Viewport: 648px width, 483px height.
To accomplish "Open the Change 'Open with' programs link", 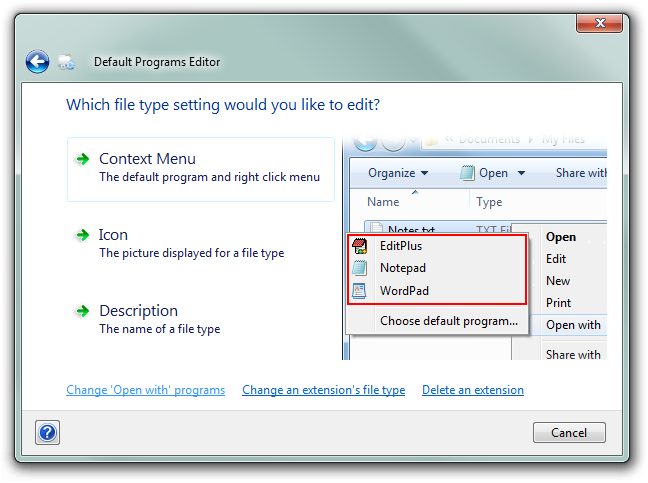I will click(x=145, y=390).
